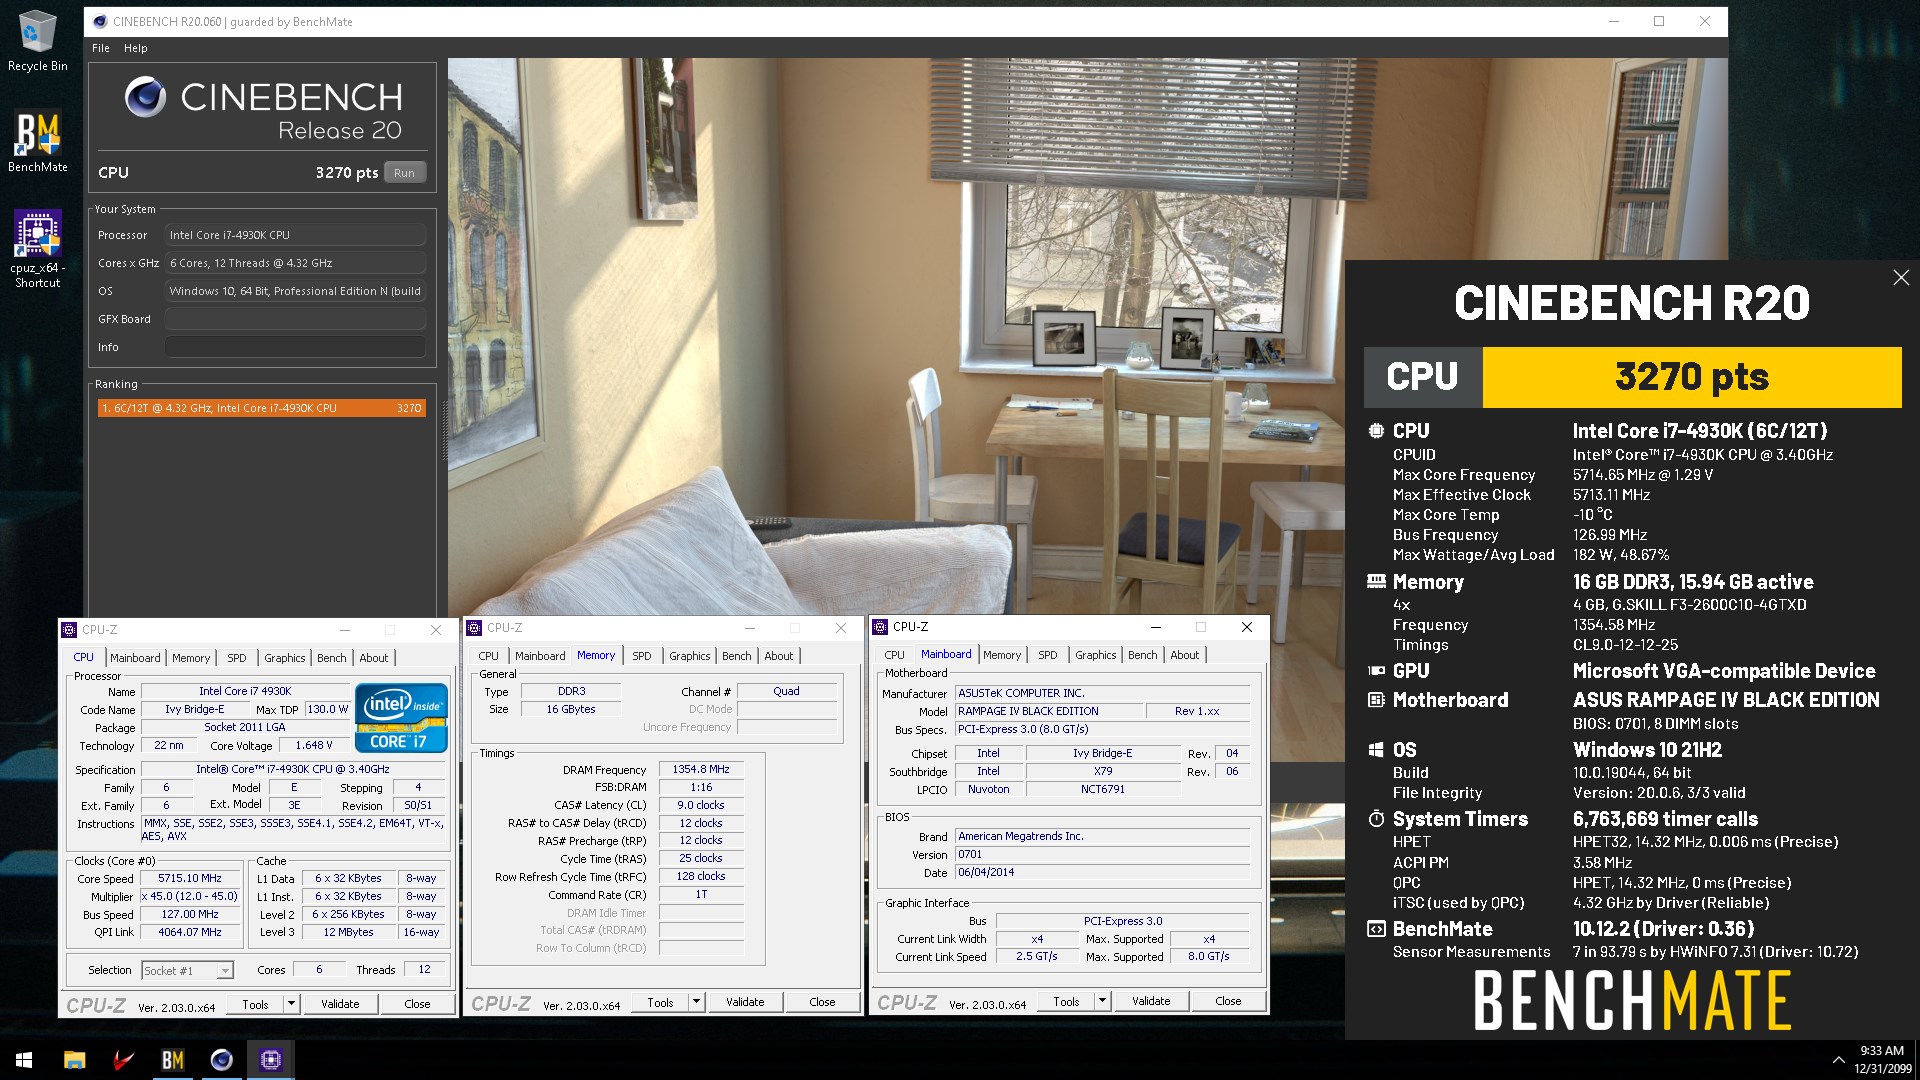Click the Intel Core i7 logo in CPU-Z
This screenshot has height=1080, width=1920.
[401, 718]
